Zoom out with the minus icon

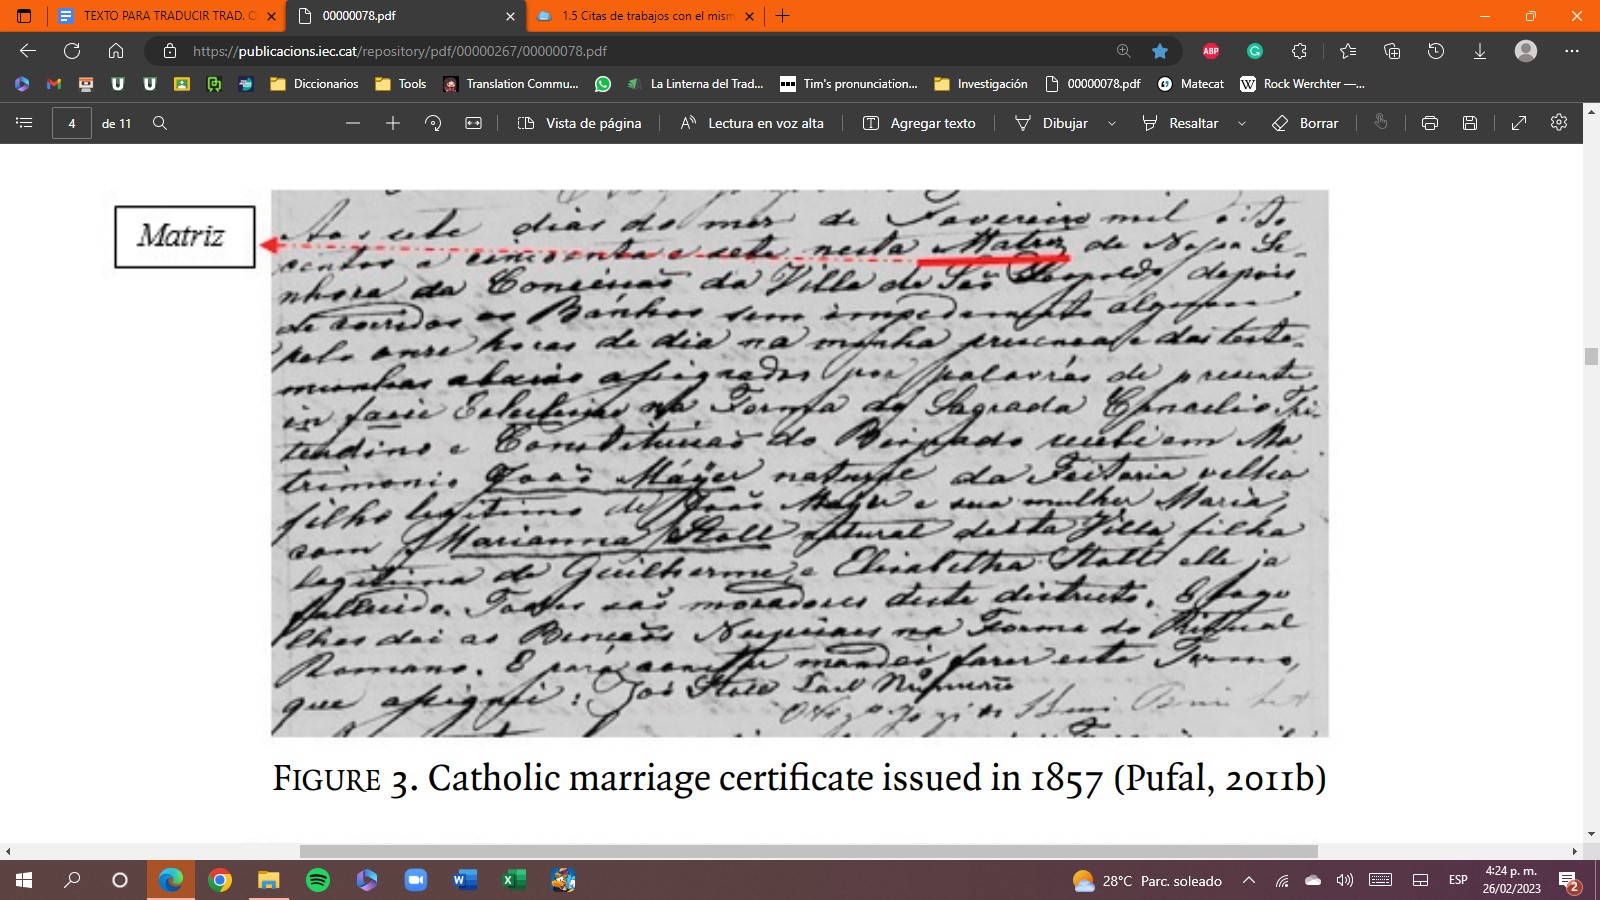point(353,123)
